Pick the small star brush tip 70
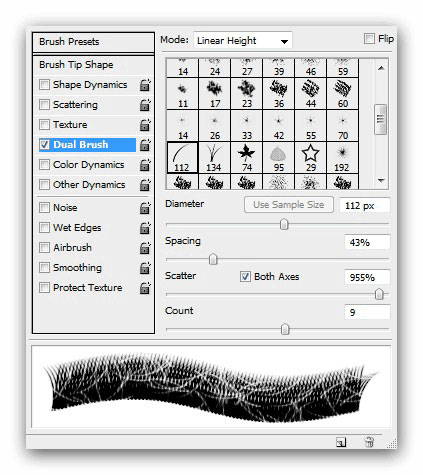The image size is (423, 475). tap(342, 126)
